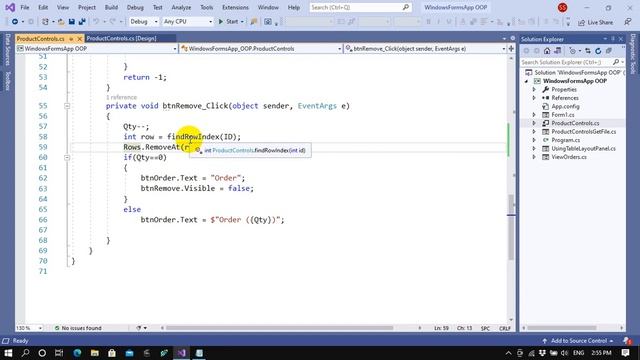Click the Feedback icon beside Live Share
The image size is (640, 360).
point(628,22)
